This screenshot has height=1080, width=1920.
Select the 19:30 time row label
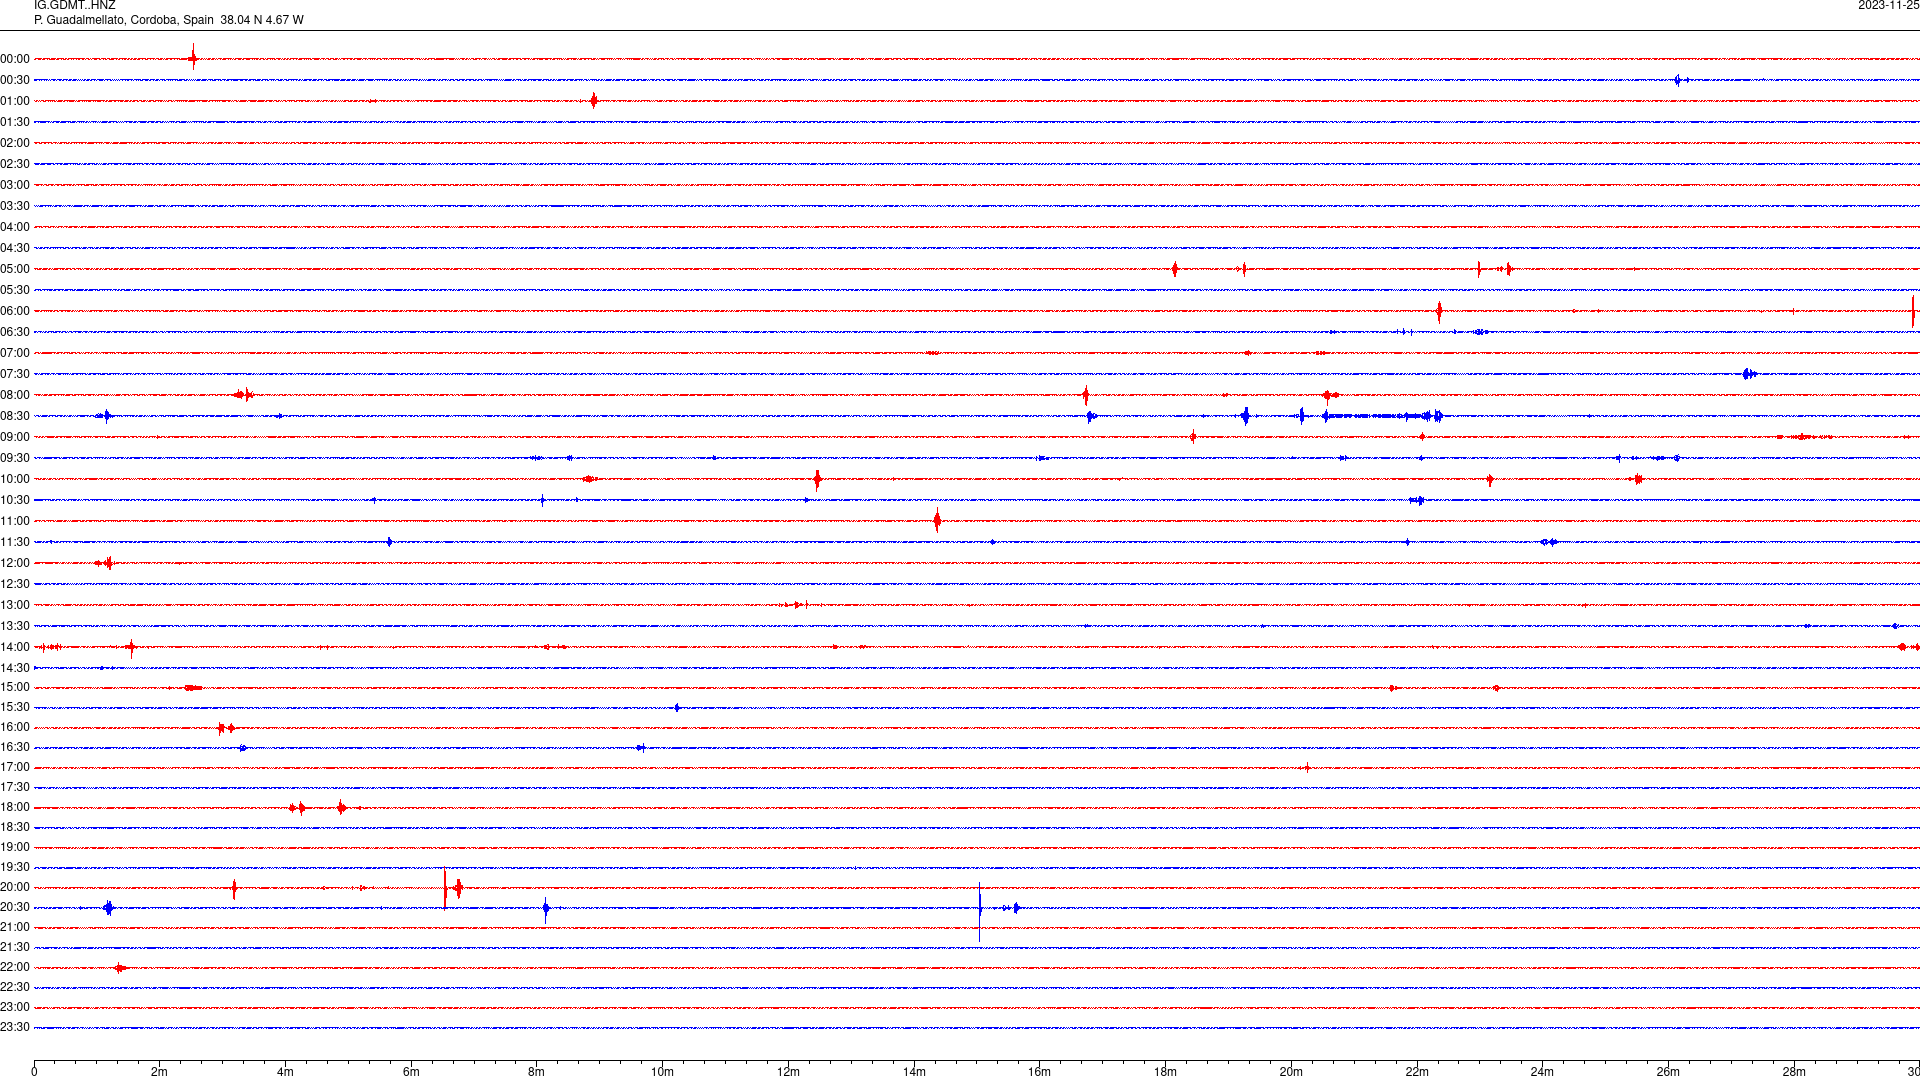[x=15, y=867]
